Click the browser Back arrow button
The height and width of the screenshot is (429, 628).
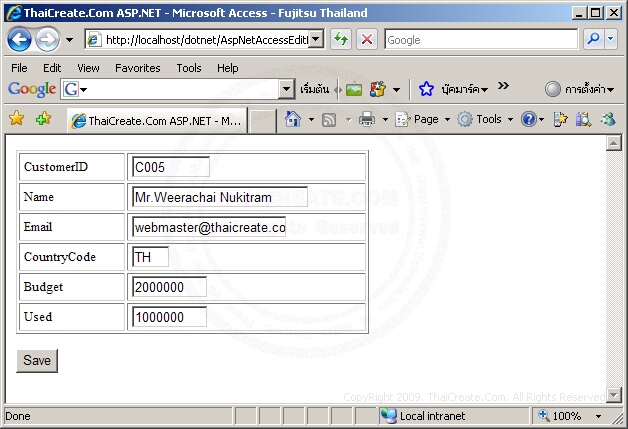click(x=19, y=40)
